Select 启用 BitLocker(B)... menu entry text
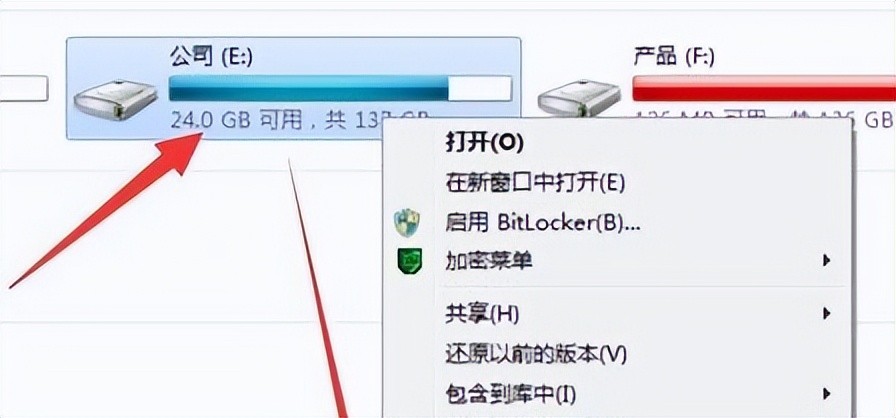The image size is (896, 418). click(x=543, y=223)
